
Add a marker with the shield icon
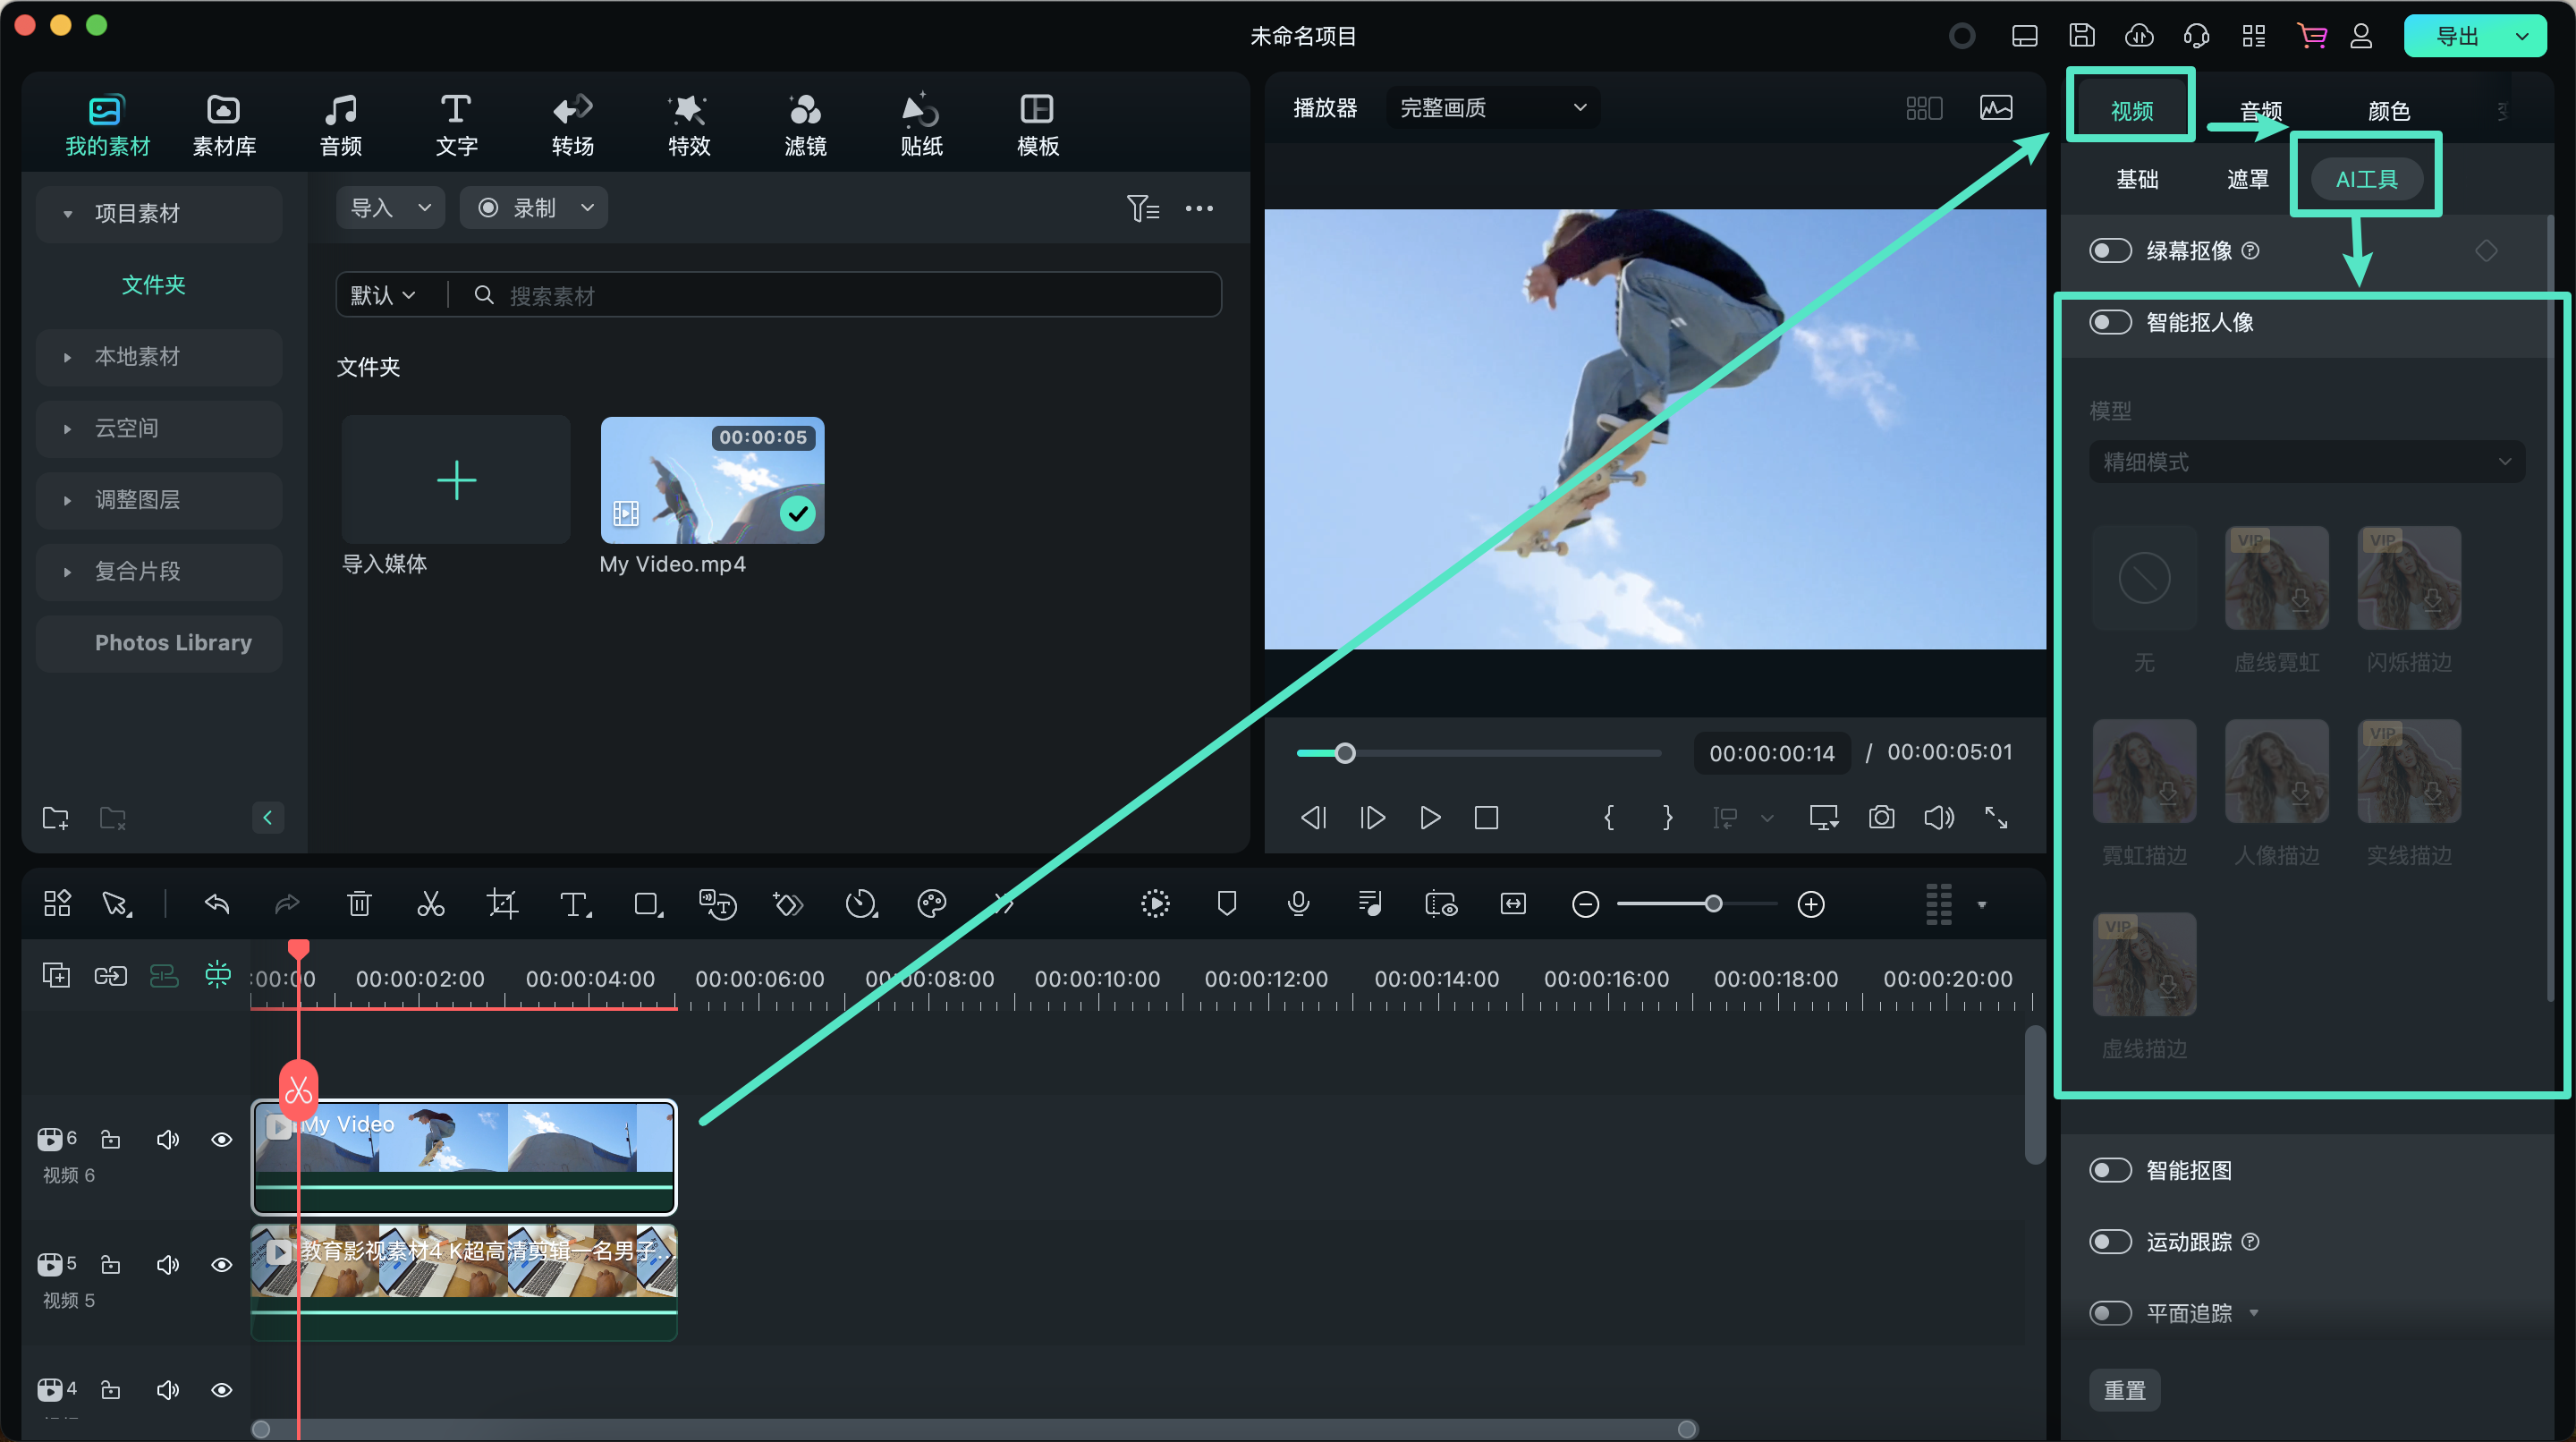pyautogui.click(x=1227, y=904)
